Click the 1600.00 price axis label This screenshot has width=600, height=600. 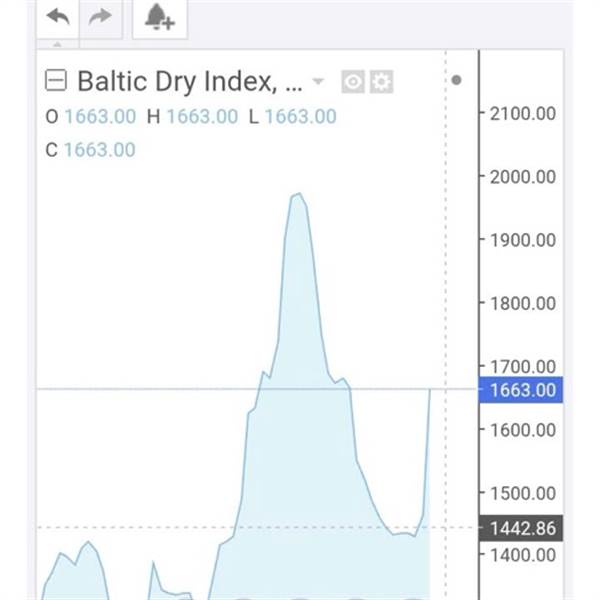(x=523, y=430)
